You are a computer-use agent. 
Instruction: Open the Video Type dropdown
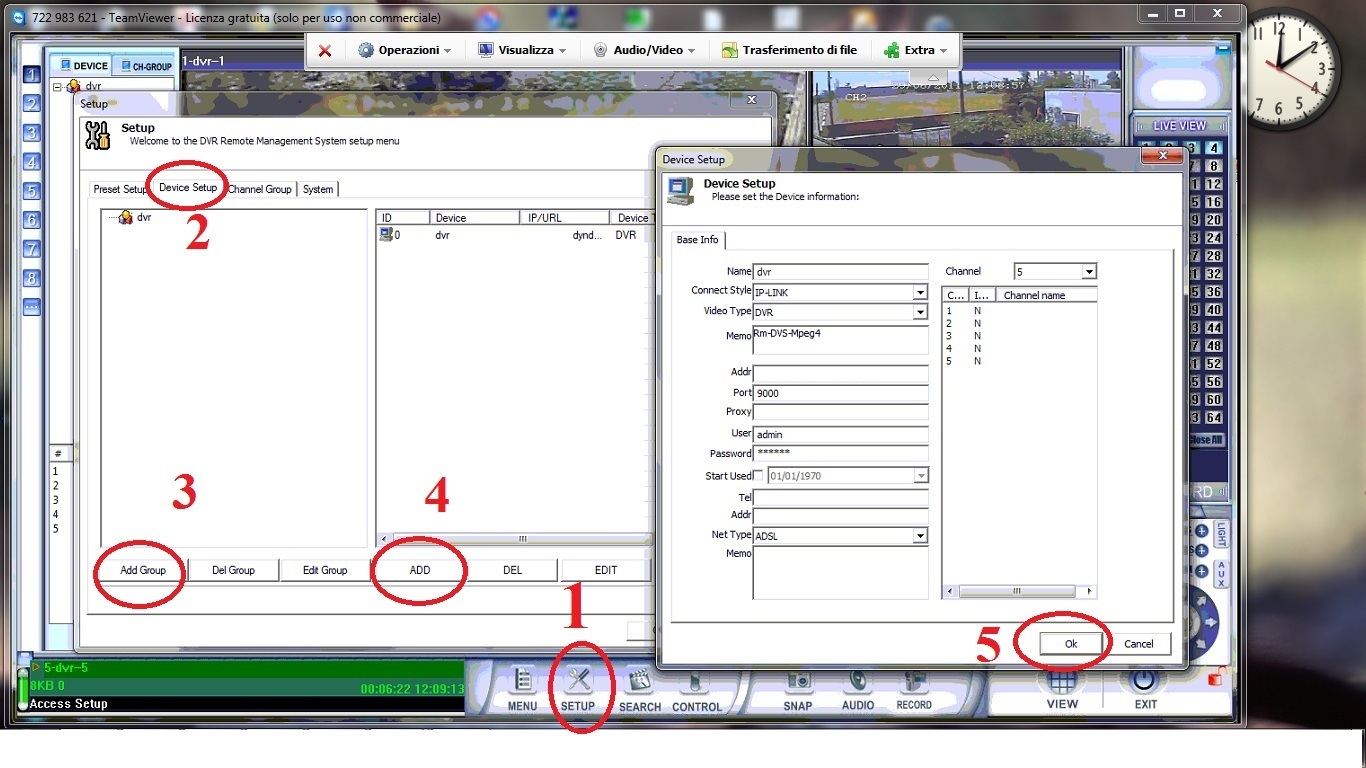pos(919,312)
